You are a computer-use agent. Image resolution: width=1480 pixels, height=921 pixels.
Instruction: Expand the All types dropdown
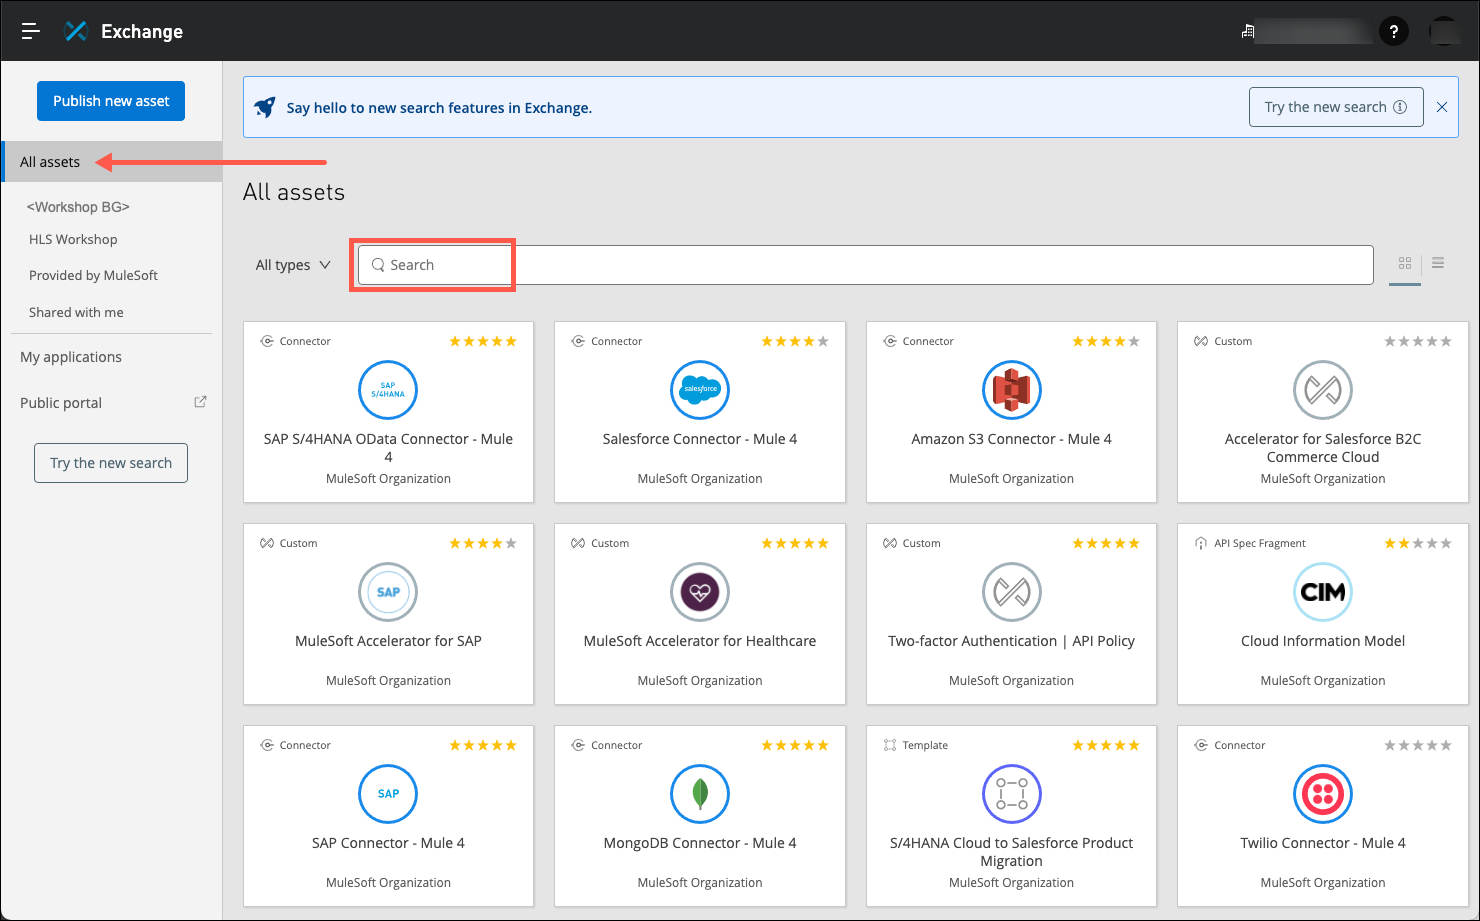pyautogui.click(x=292, y=265)
